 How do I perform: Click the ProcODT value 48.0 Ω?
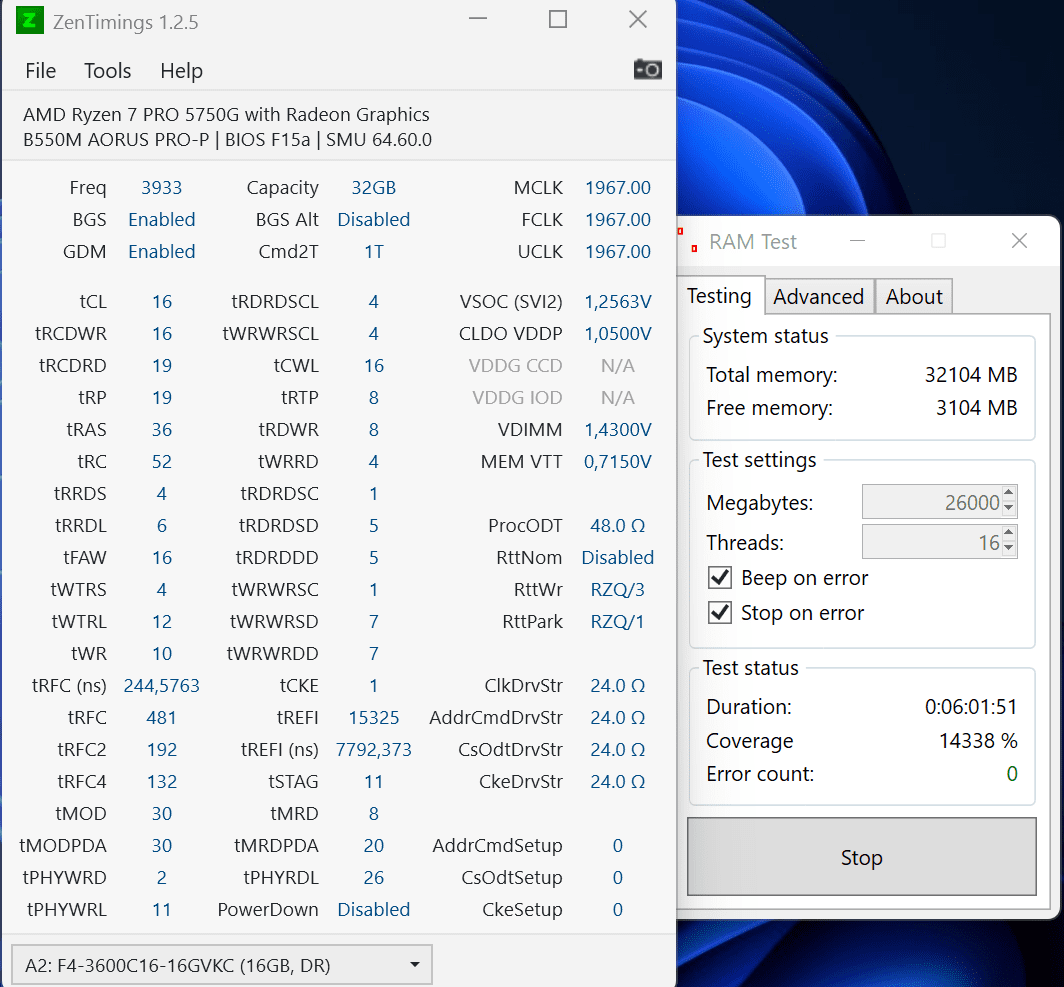(x=618, y=525)
